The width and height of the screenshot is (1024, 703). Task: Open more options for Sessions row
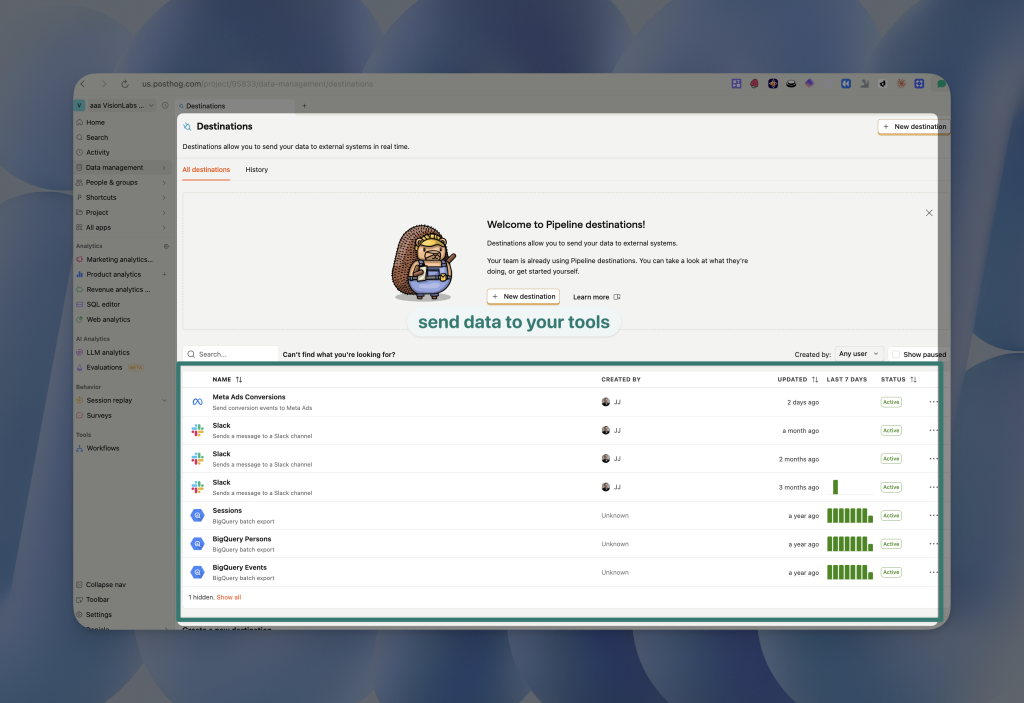(x=933, y=515)
